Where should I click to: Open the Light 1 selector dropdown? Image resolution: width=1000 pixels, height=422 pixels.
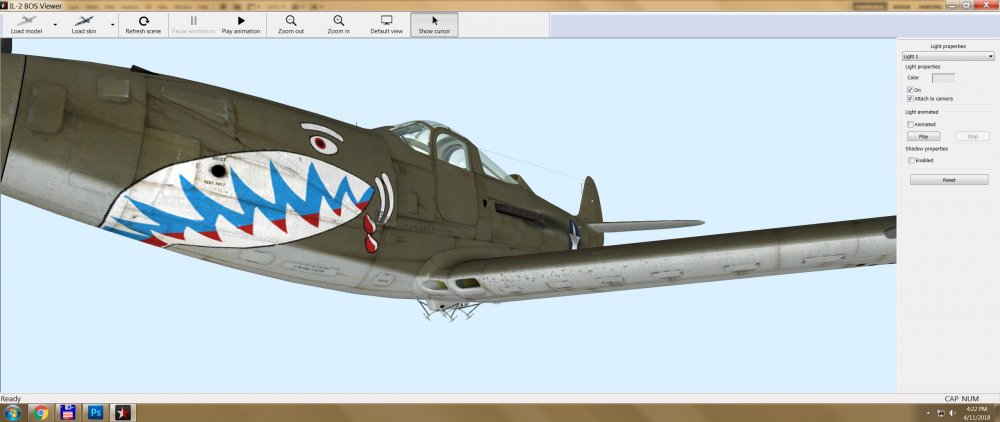tap(947, 57)
